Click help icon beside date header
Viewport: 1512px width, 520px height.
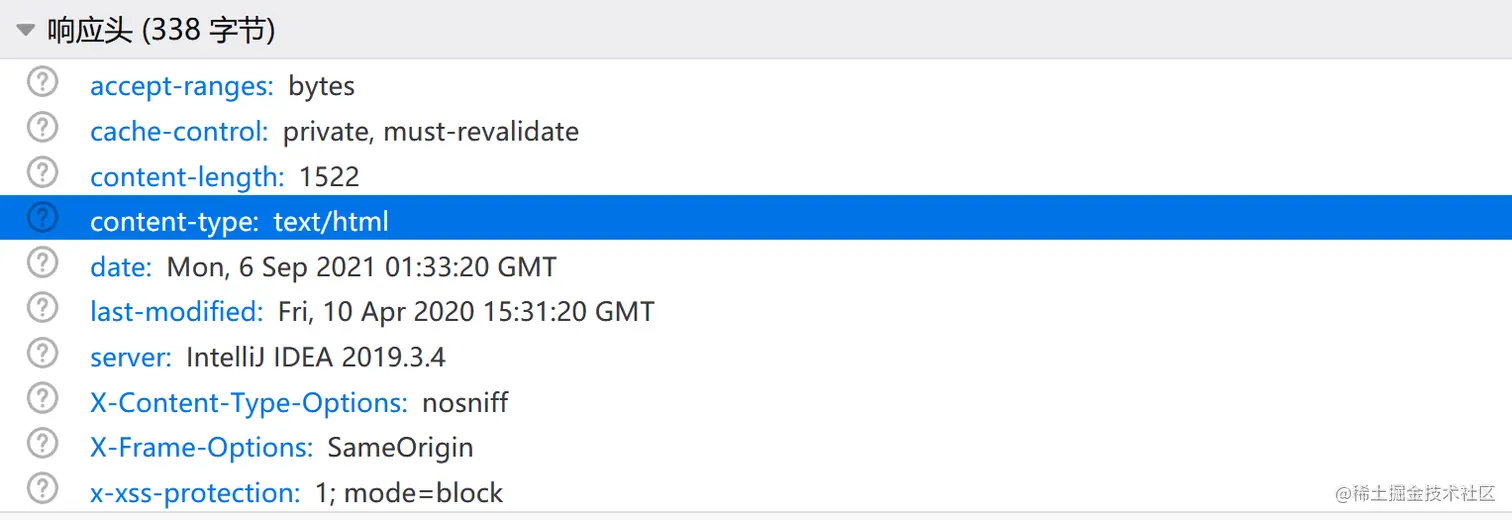click(x=42, y=263)
